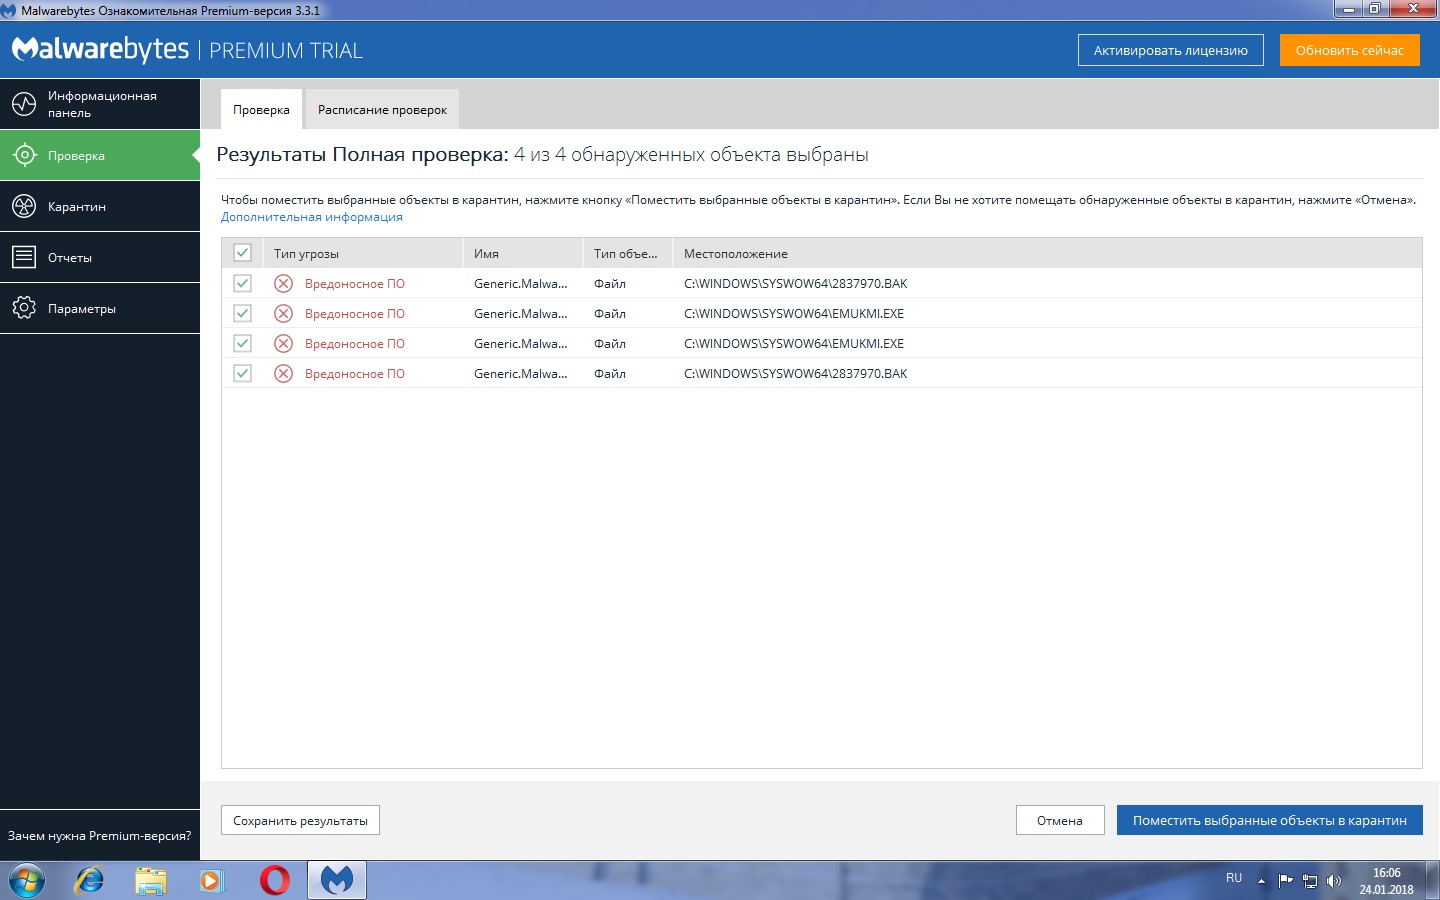1440x900 pixels.
Task: Open Windows Media Player from taskbar
Action: click(212, 881)
